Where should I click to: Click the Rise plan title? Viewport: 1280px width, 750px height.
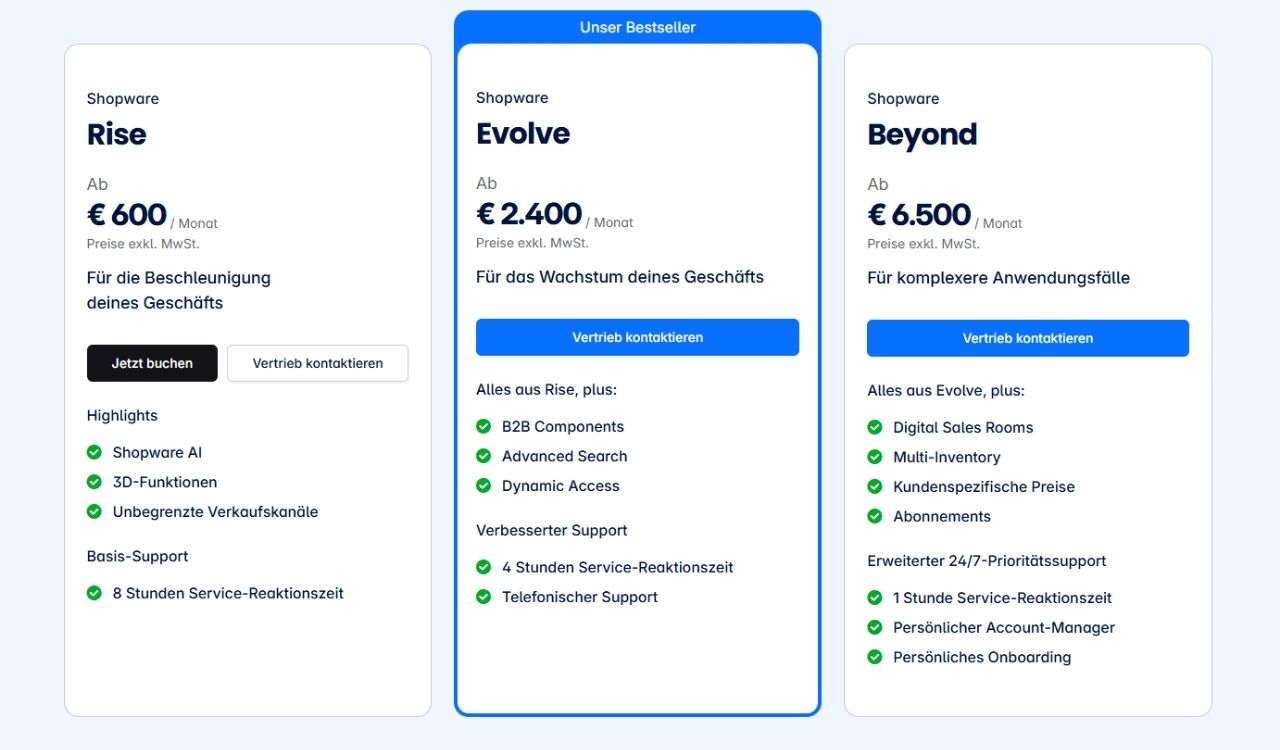click(117, 134)
